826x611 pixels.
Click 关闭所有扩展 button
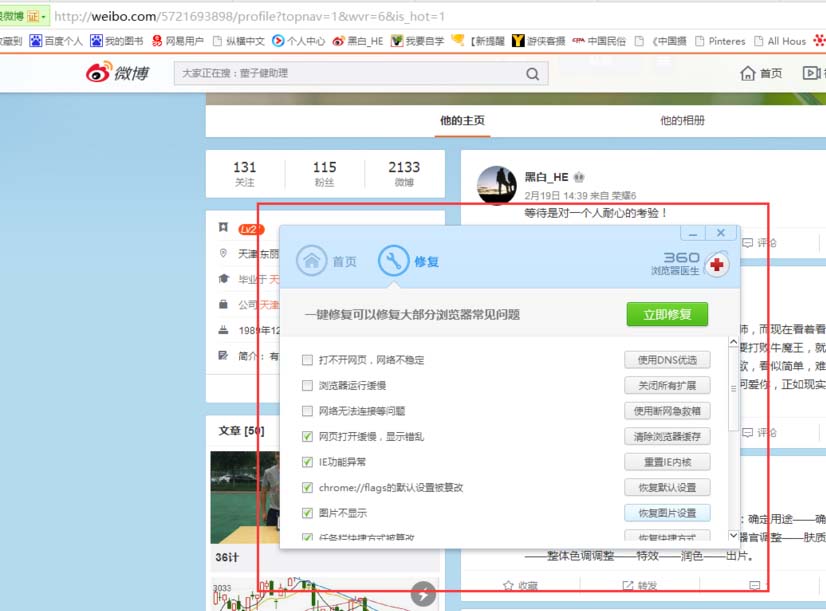pos(667,386)
